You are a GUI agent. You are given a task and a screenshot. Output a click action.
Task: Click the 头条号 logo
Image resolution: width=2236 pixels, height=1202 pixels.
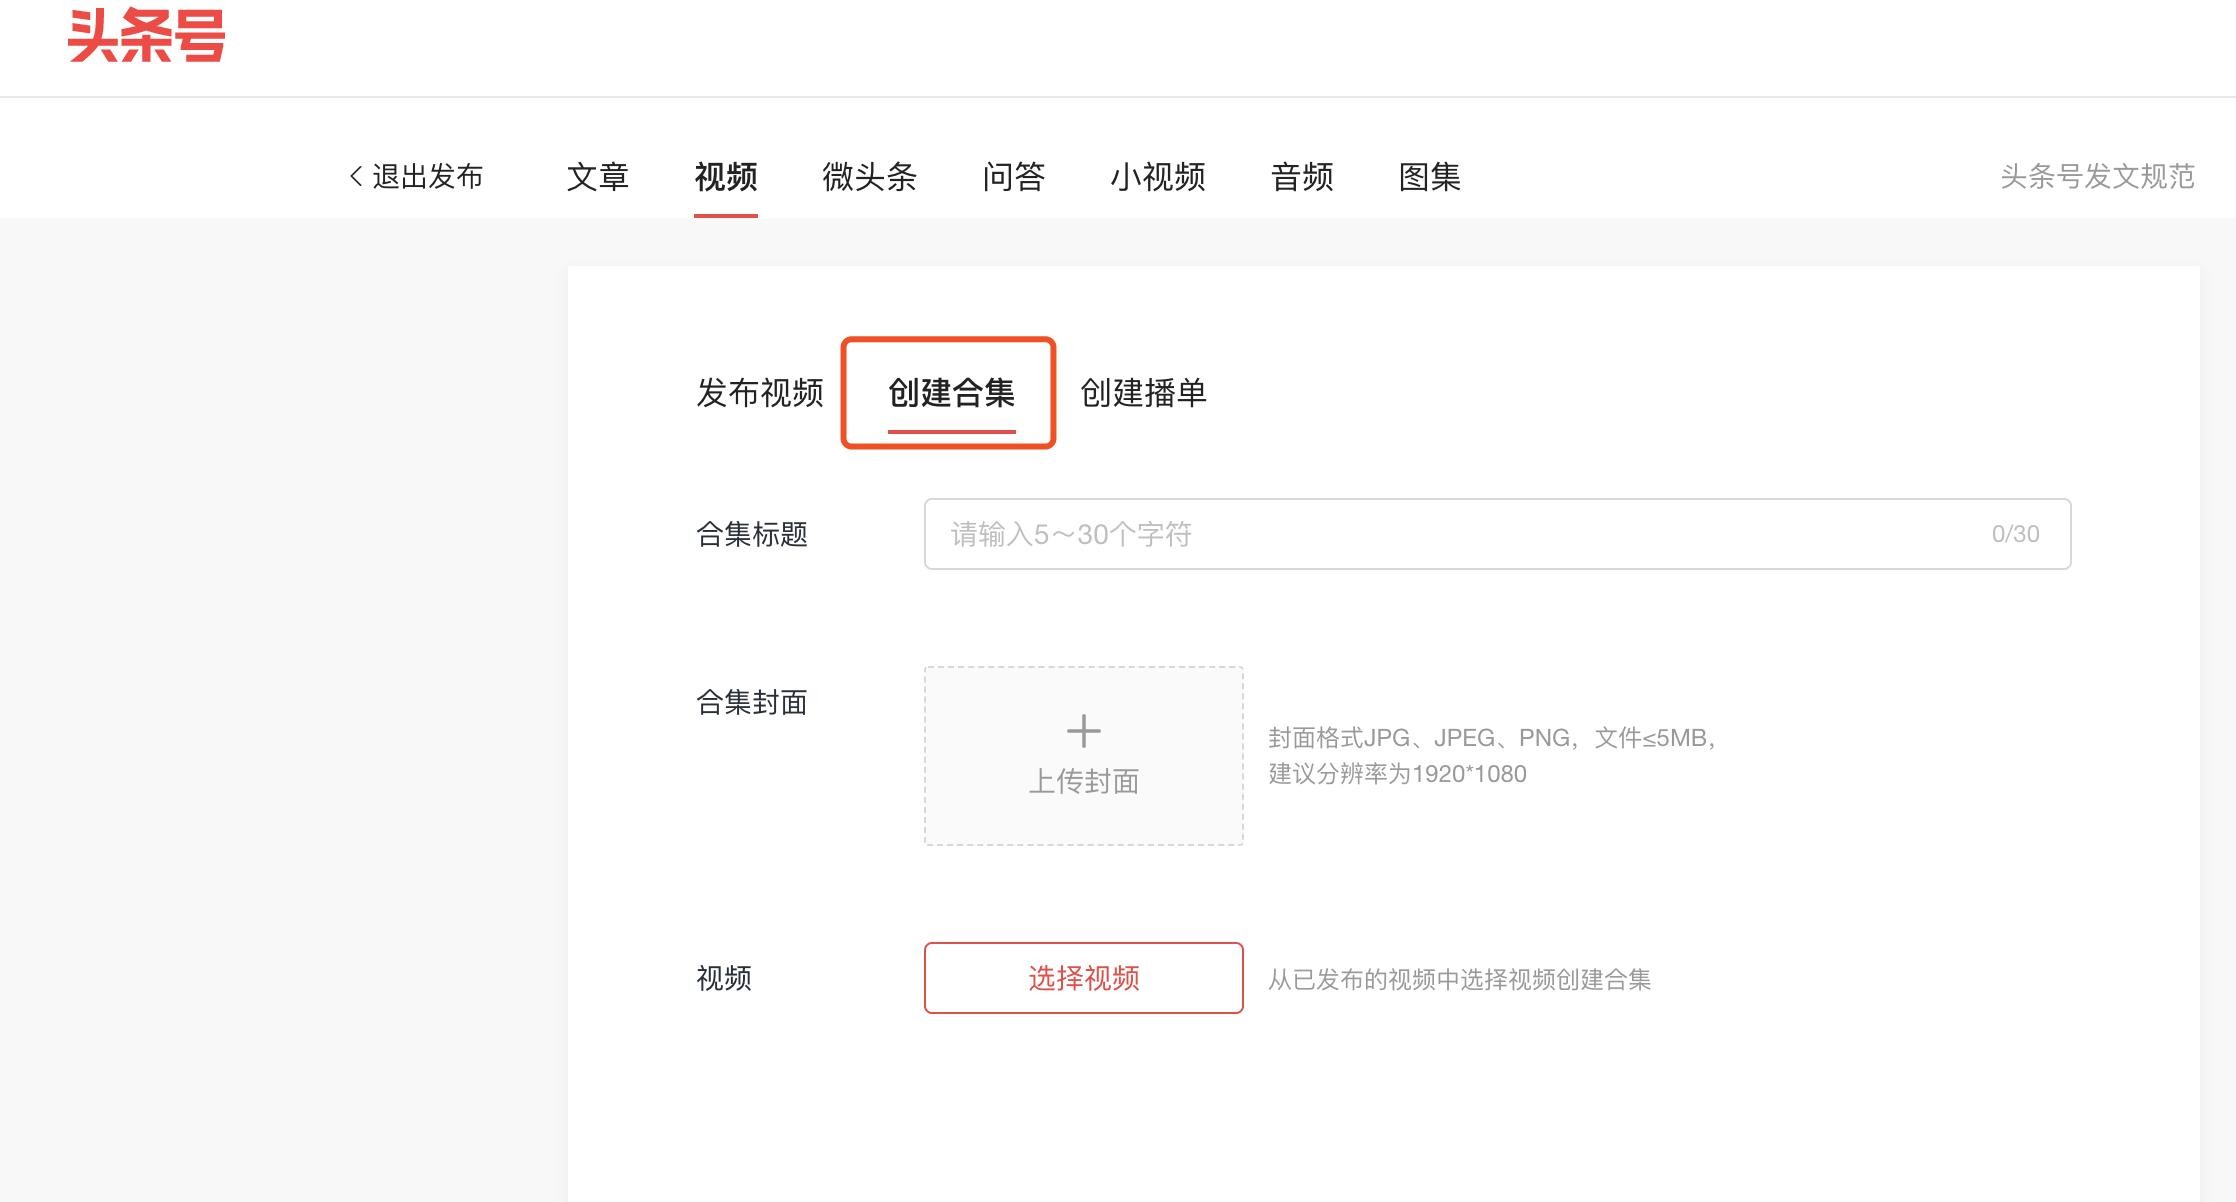pos(146,36)
